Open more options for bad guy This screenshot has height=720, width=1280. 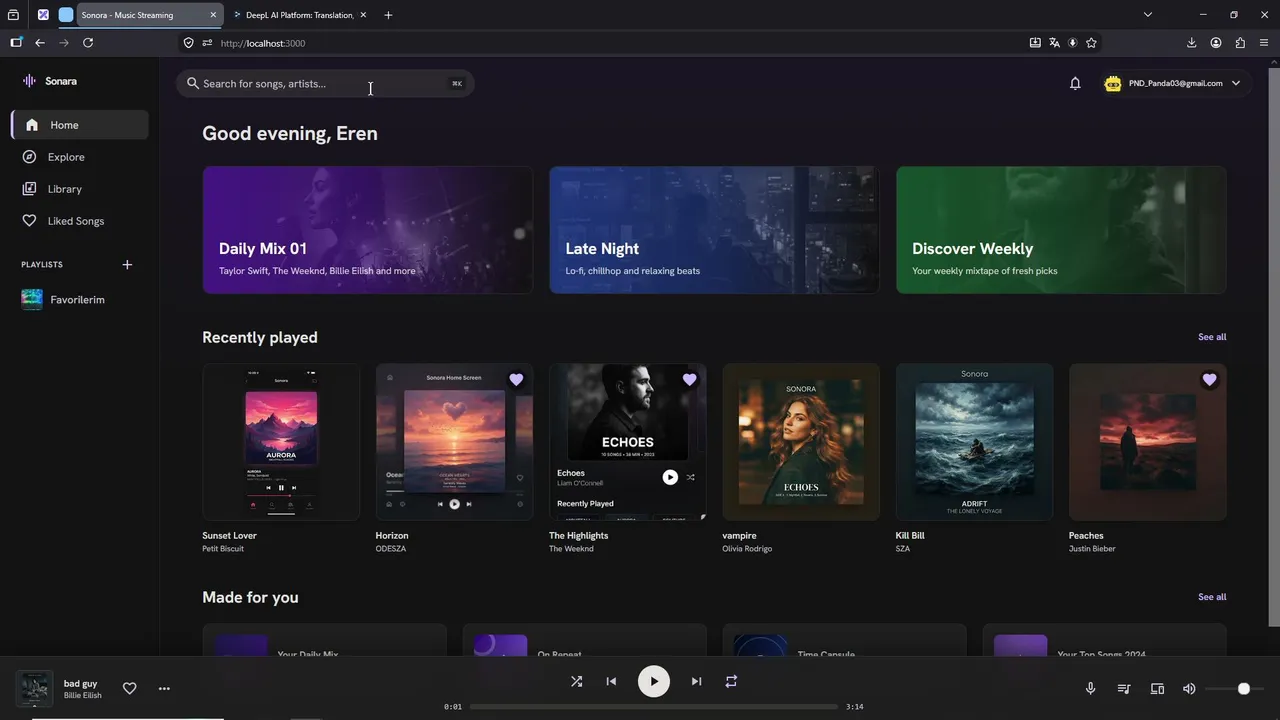[164, 688]
